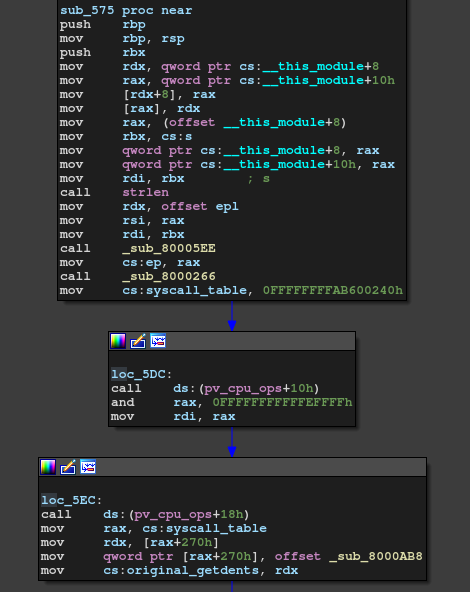The width and height of the screenshot is (470, 592).
Task: Click the edit pencil icon on loc_5EC block
Action: coord(68,467)
